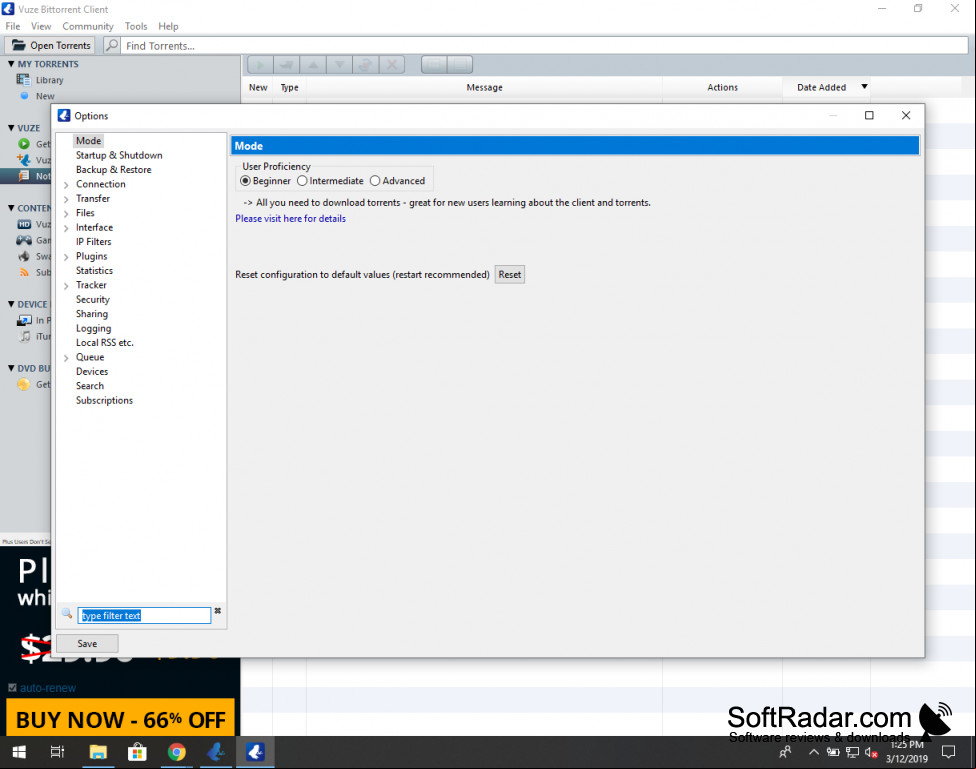Click the active Vuze Options taskbar icon
Image resolution: width=976 pixels, height=769 pixels.
tap(255, 752)
